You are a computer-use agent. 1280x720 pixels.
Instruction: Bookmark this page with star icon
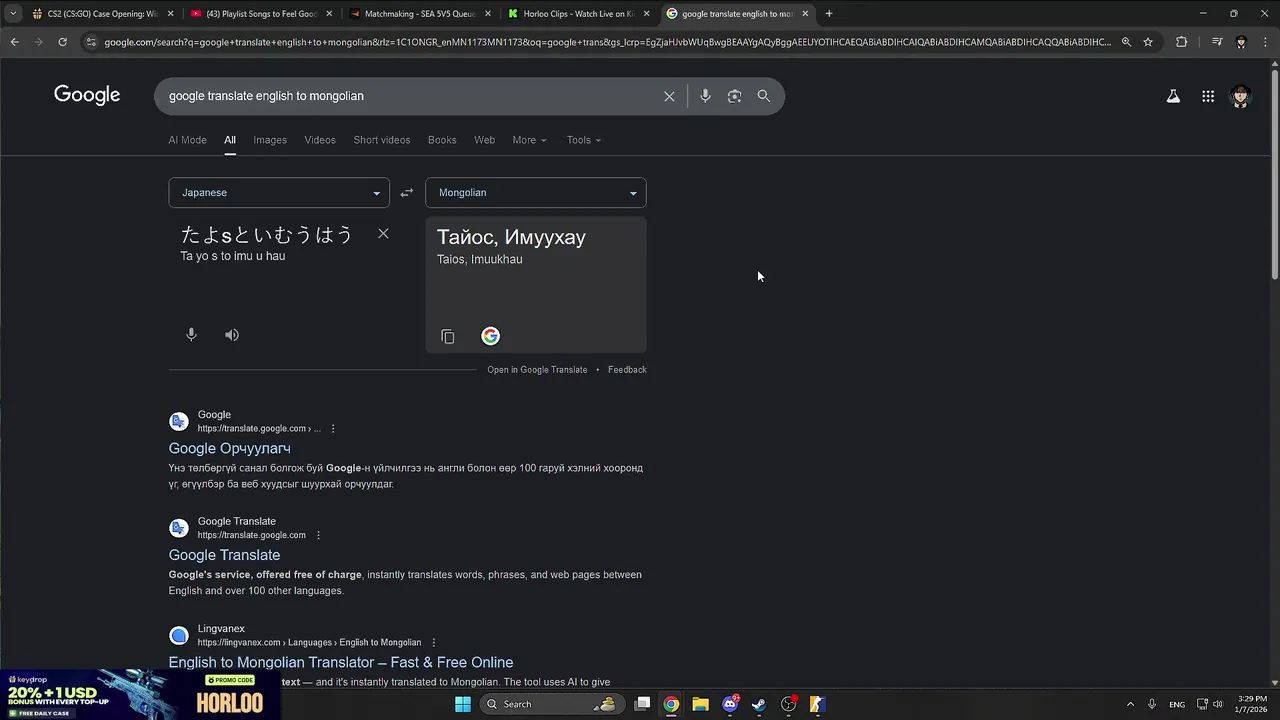(1148, 42)
